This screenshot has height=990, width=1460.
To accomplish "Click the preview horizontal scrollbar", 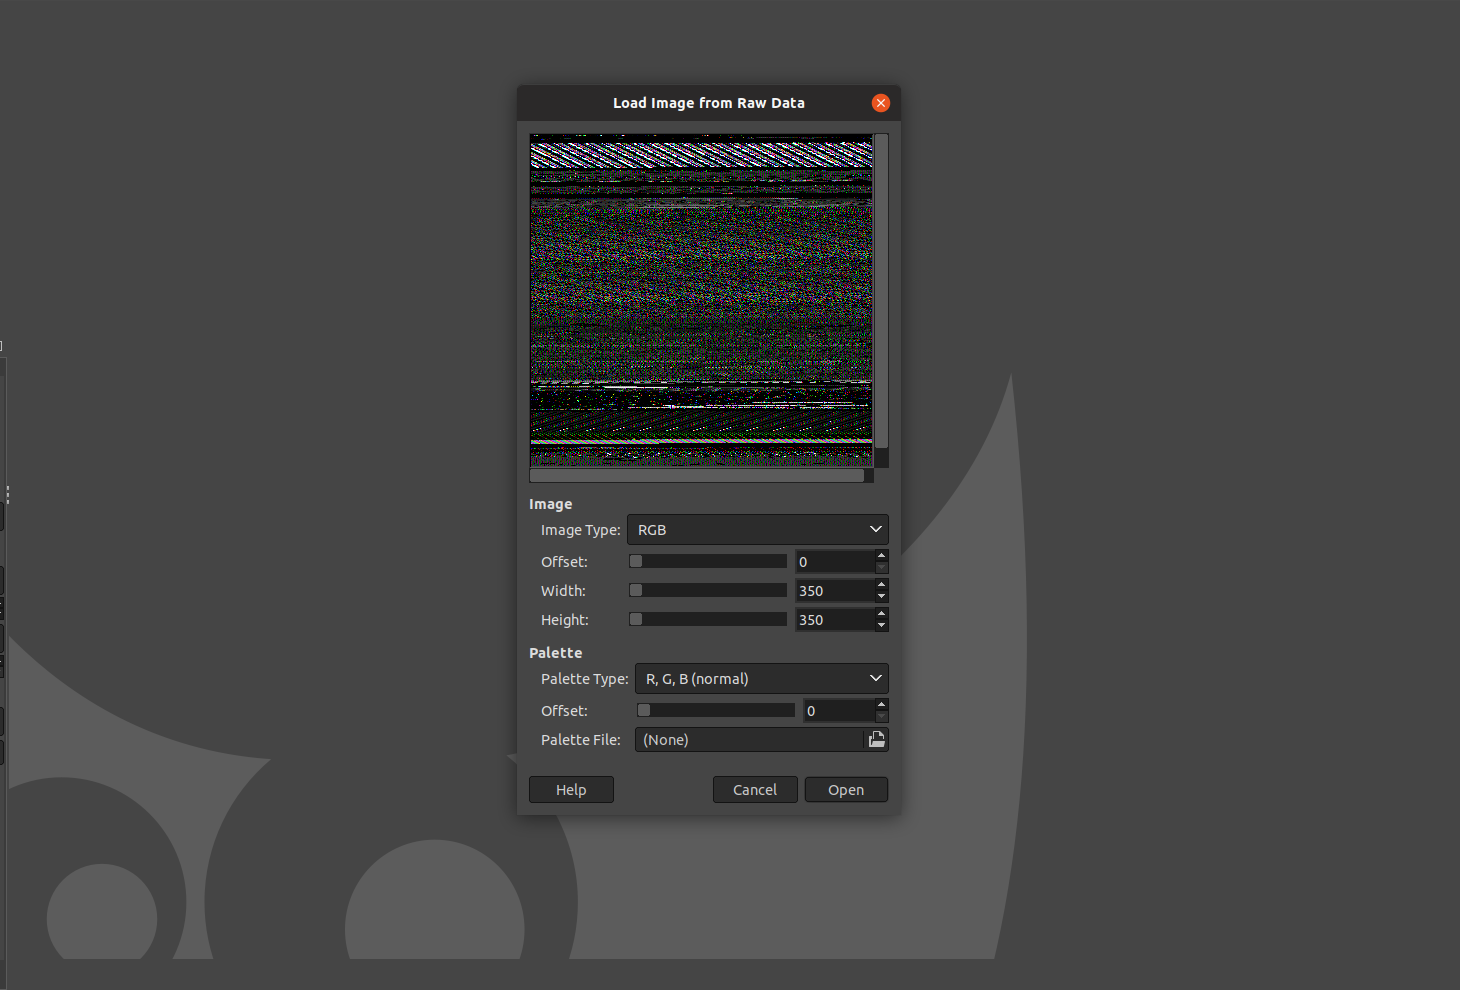I will (x=701, y=476).
